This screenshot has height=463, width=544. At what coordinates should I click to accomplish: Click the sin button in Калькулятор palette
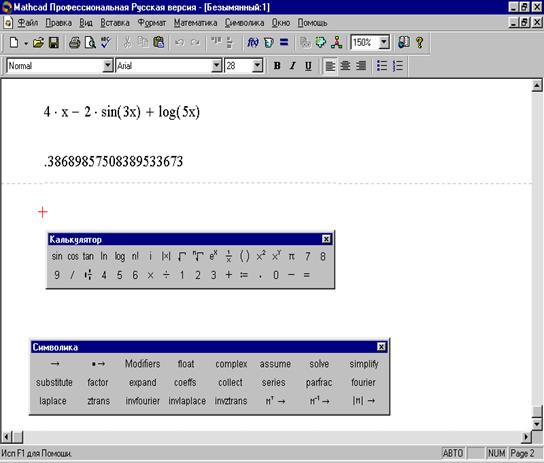(x=57, y=256)
